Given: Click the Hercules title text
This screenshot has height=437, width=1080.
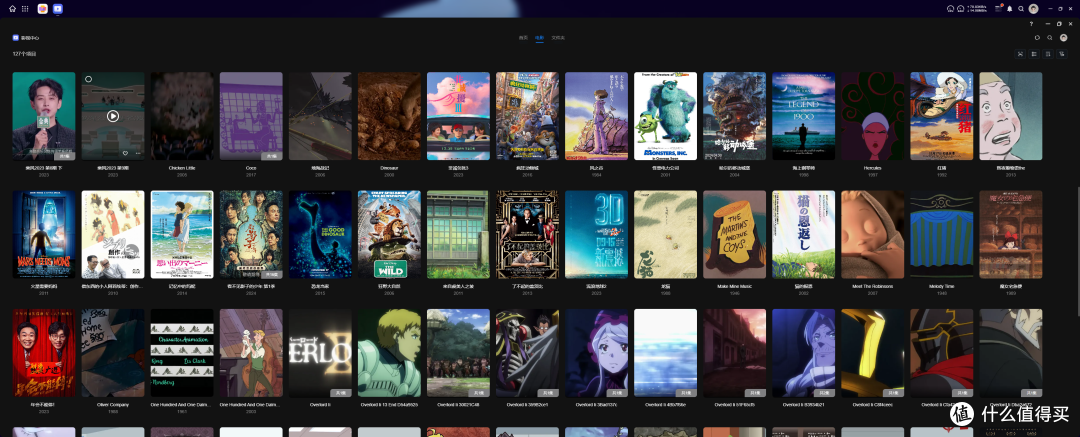Looking at the screenshot, I should tap(873, 167).
